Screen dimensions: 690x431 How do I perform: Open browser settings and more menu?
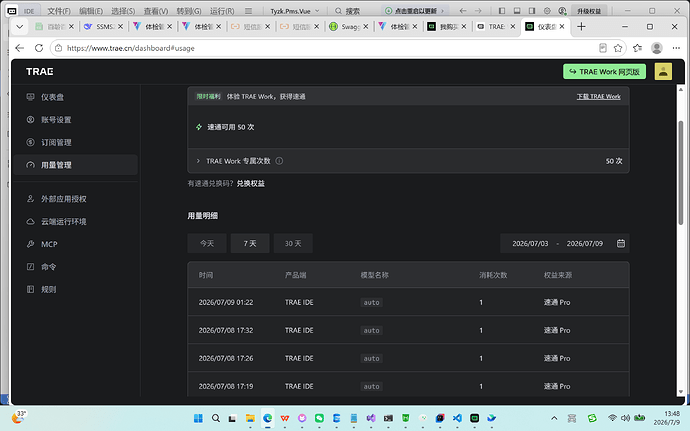pyautogui.click(x=676, y=48)
